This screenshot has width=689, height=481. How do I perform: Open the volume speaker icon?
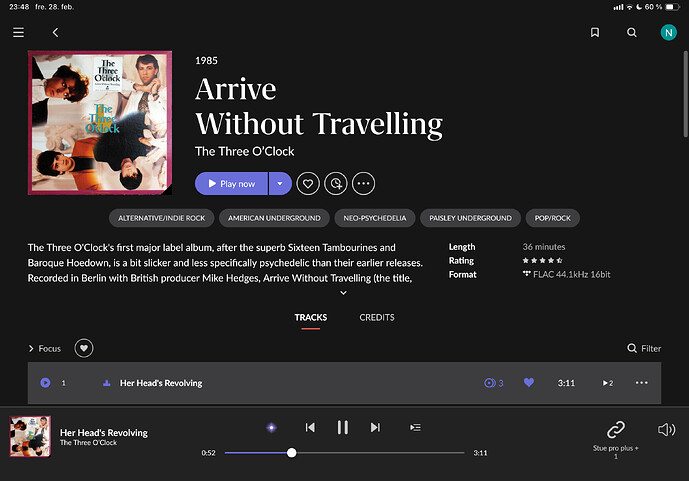[x=666, y=430]
